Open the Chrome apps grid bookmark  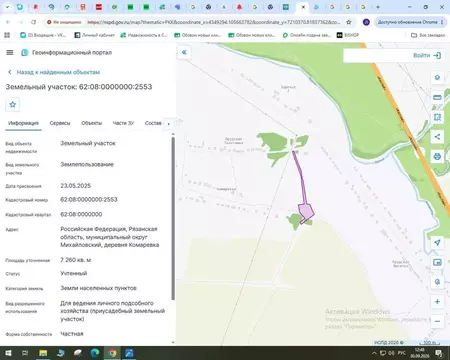[x=7, y=35]
